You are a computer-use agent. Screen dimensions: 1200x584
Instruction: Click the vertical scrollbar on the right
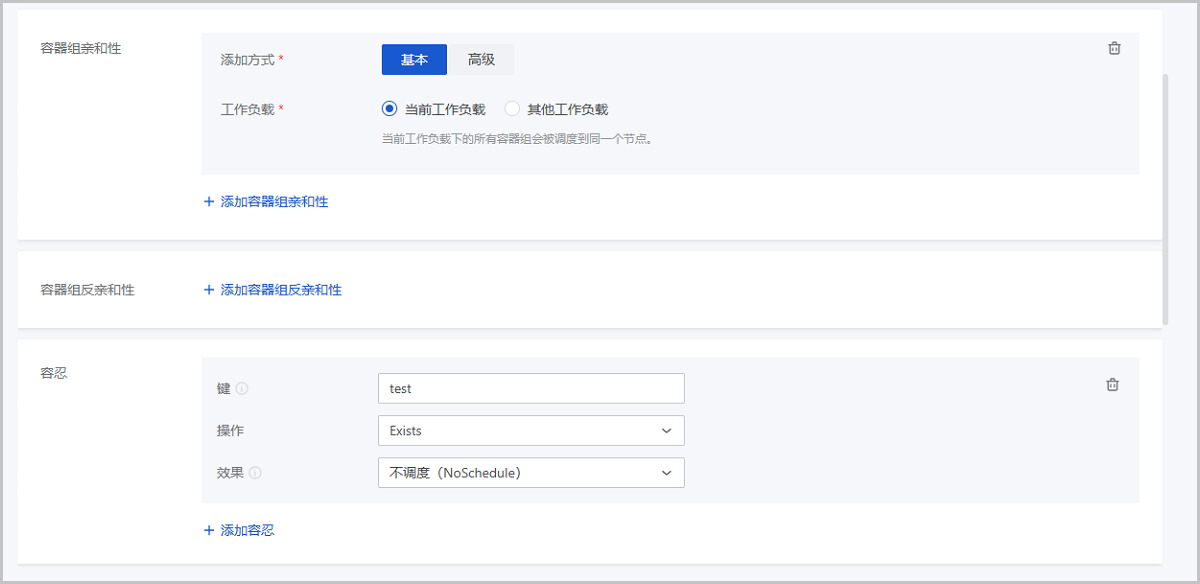click(x=1165, y=198)
